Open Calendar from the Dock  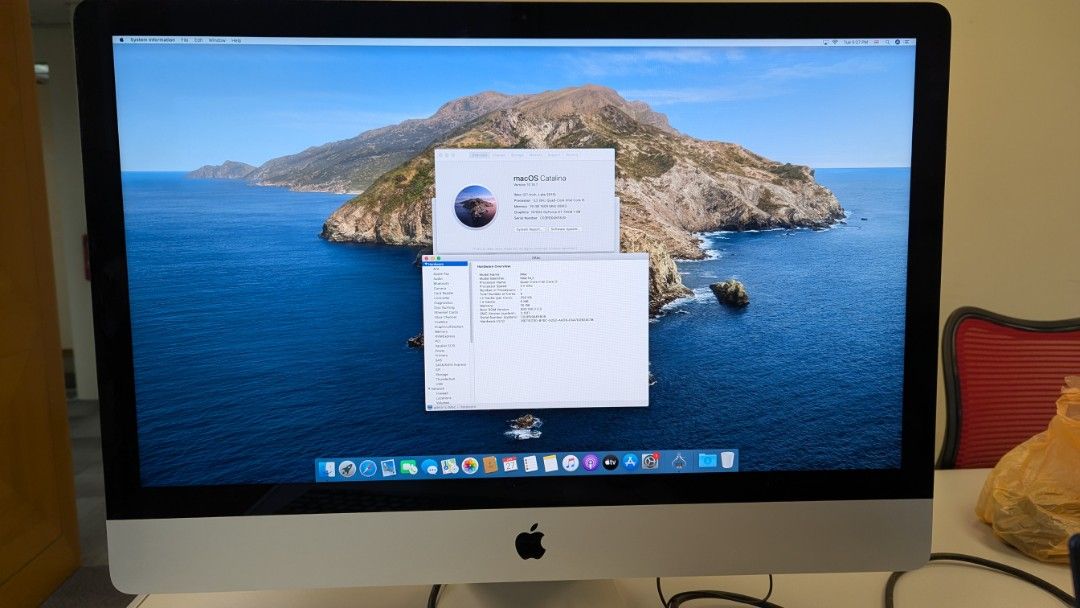tap(510, 464)
